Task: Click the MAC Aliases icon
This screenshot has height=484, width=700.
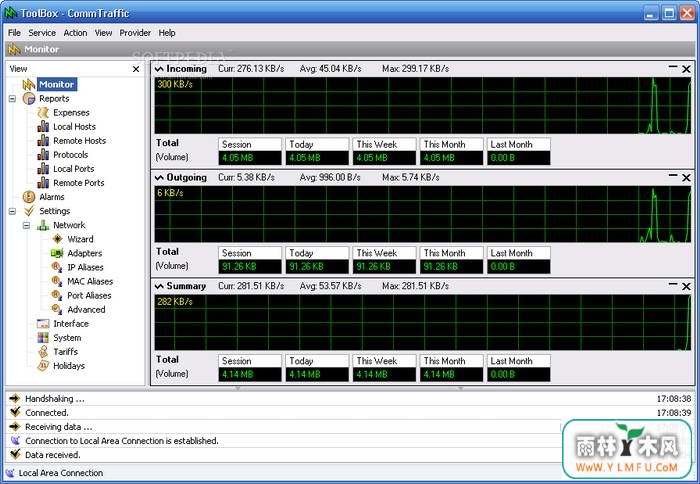Action: (57, 281)
